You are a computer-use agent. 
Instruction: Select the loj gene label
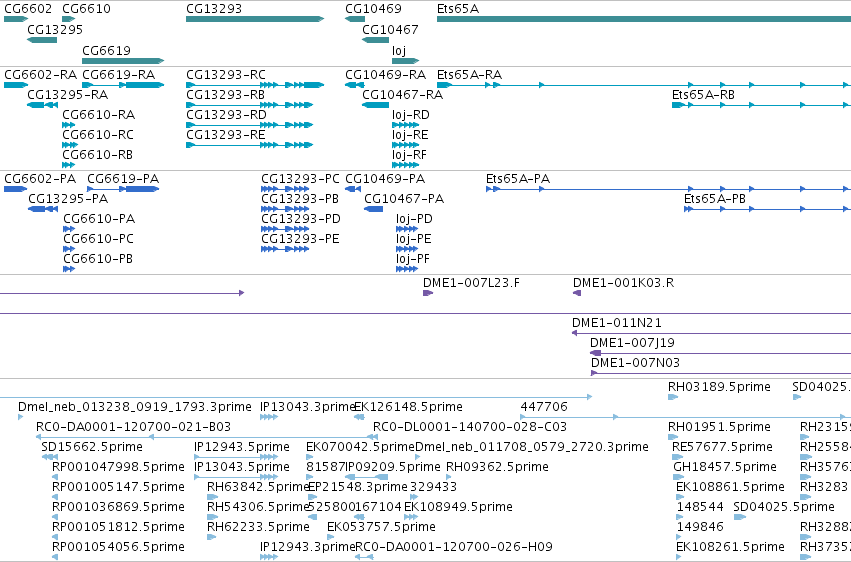click(398, 50)
